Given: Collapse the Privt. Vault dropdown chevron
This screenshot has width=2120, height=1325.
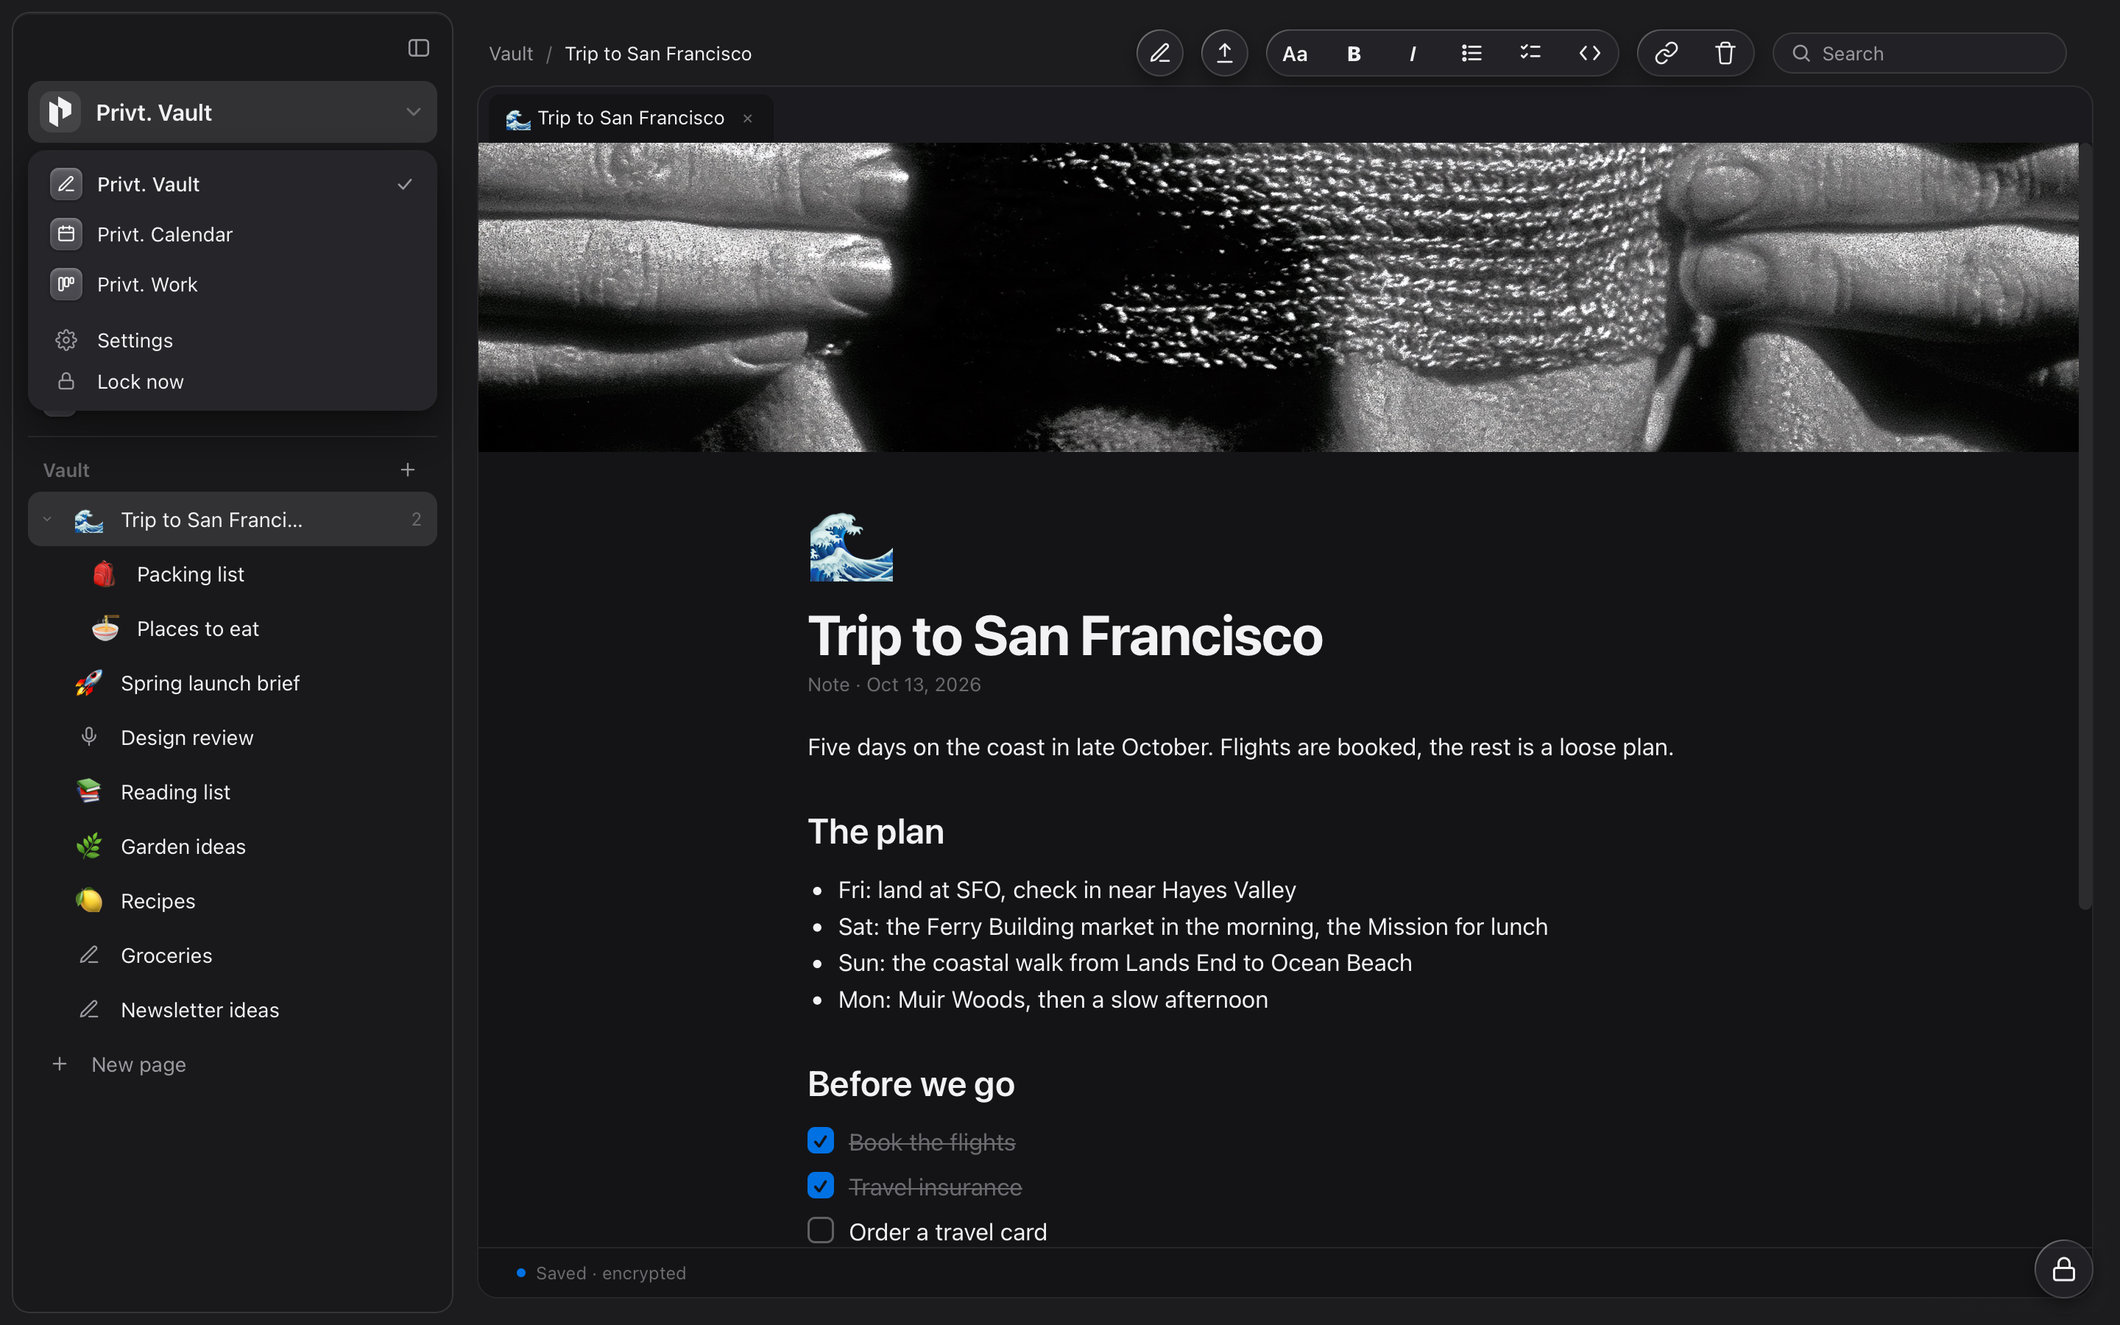Looking at the screenshot, I should pos(413,112).
